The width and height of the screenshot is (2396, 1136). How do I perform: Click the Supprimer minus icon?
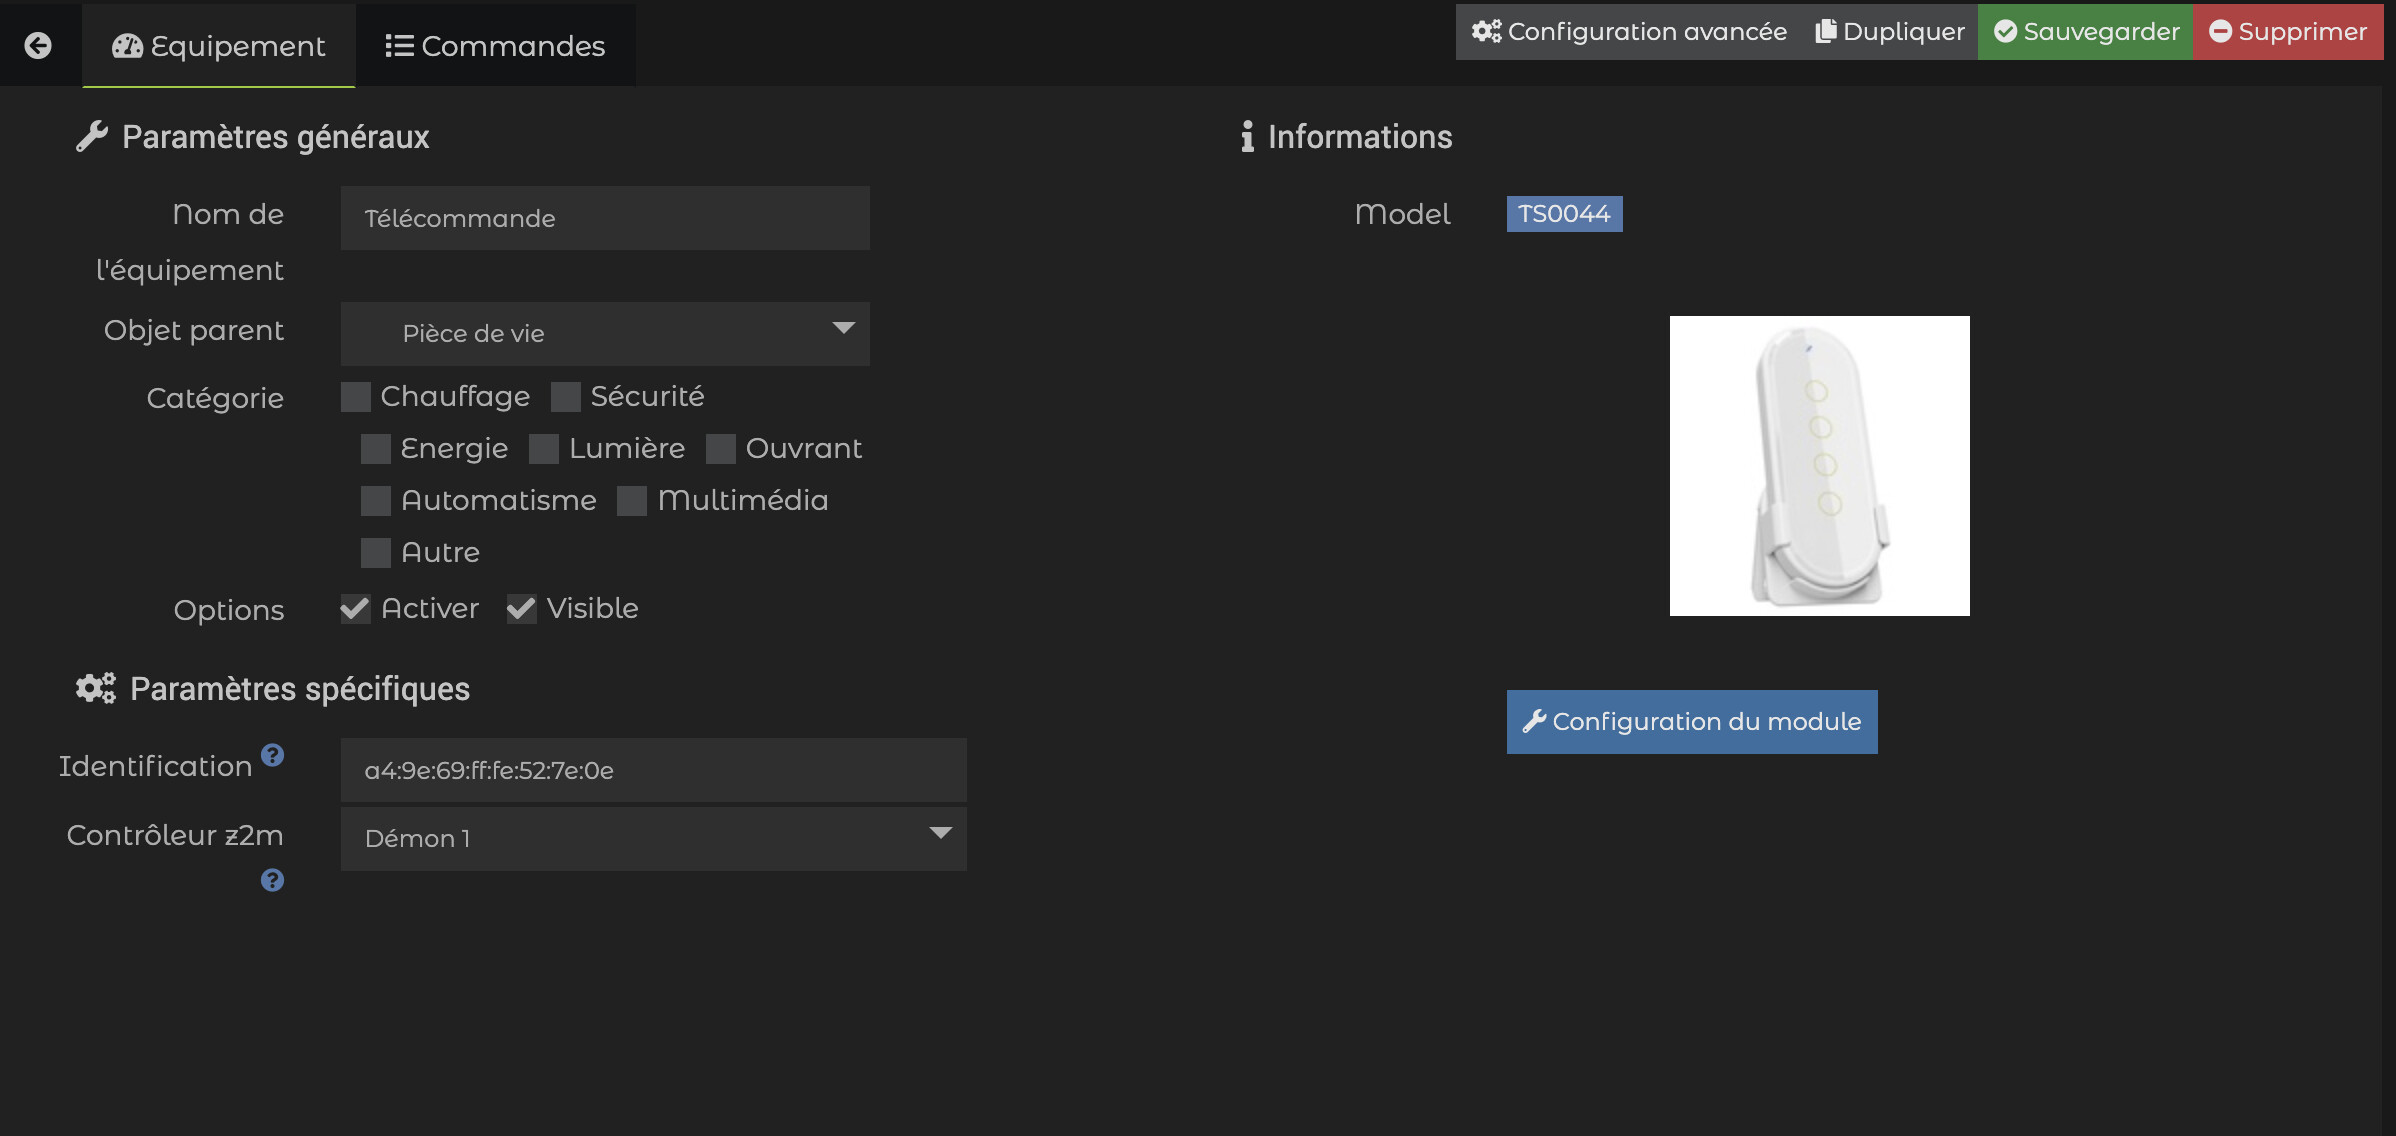point(2220,31)
